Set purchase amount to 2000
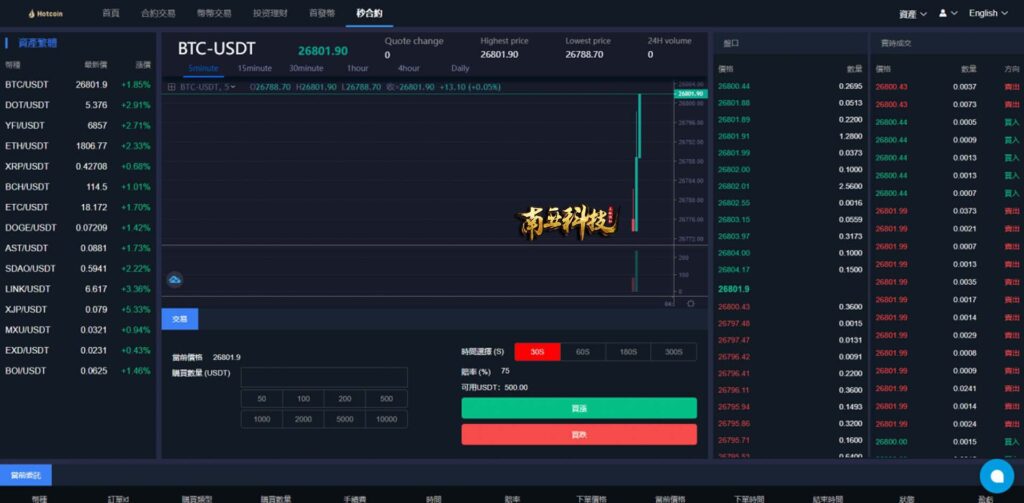Screen dimensions: 1024x503 [x=304, y=419]
